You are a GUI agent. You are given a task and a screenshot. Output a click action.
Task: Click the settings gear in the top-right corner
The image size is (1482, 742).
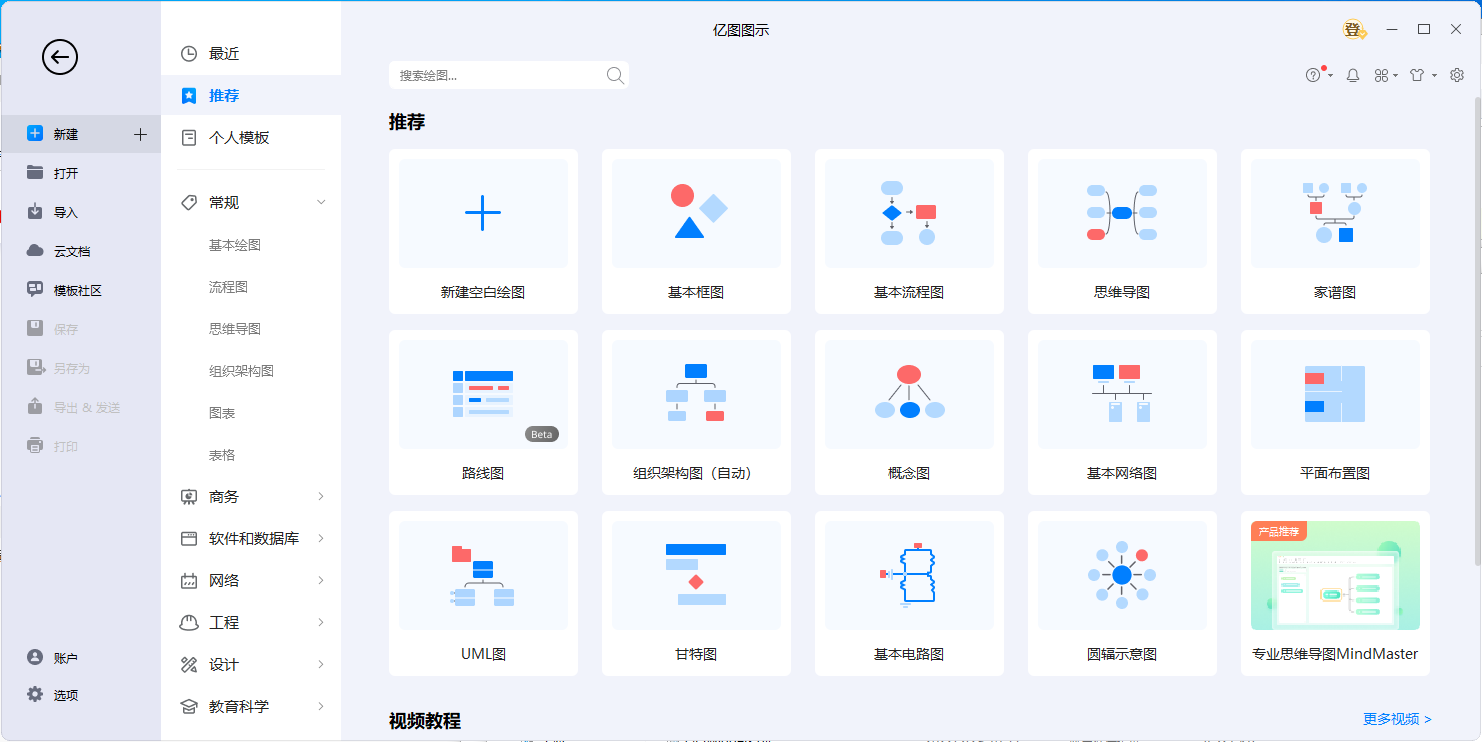click(x=1456, y=75)
